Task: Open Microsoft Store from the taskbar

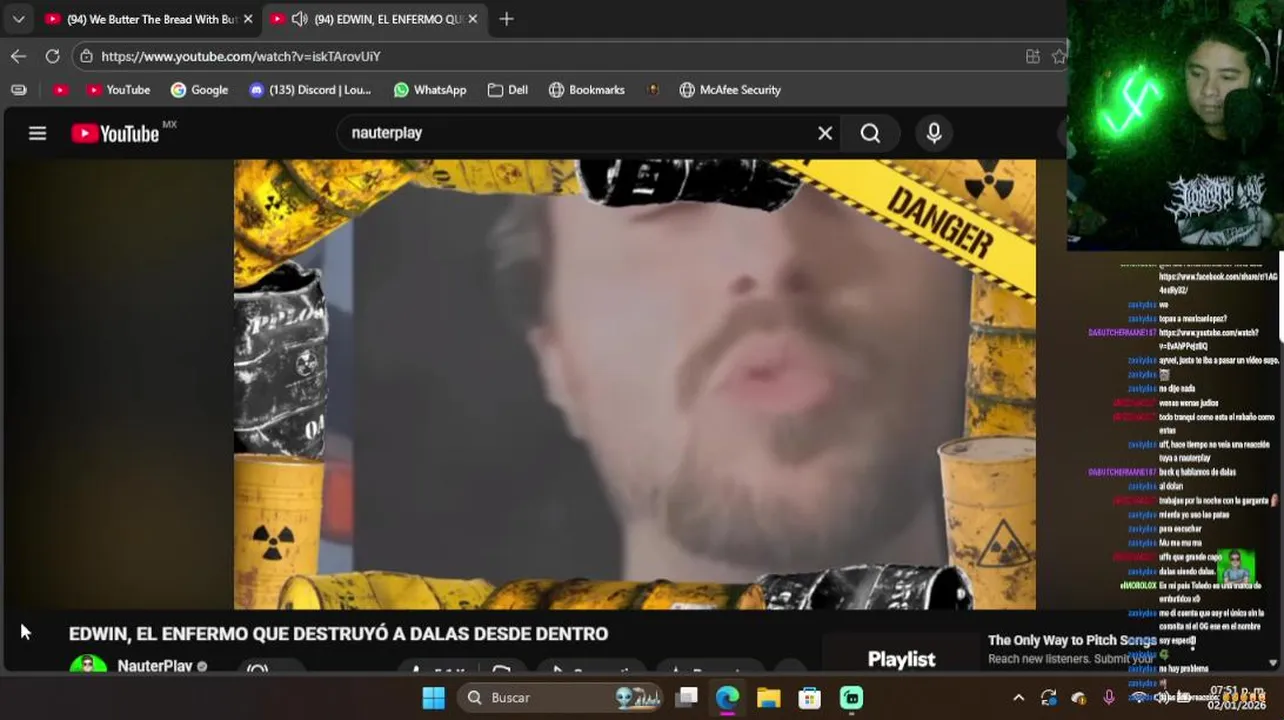Action: coord(809,697)
